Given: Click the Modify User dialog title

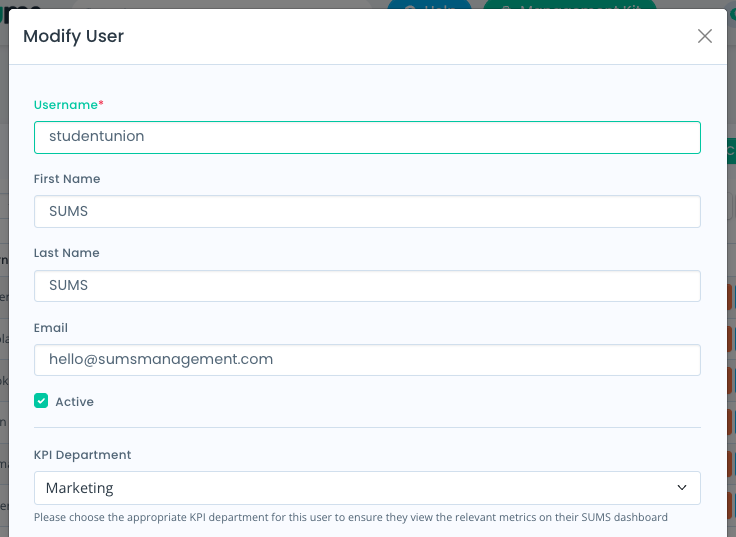Looking at the screenshot, I should [74, 37].
